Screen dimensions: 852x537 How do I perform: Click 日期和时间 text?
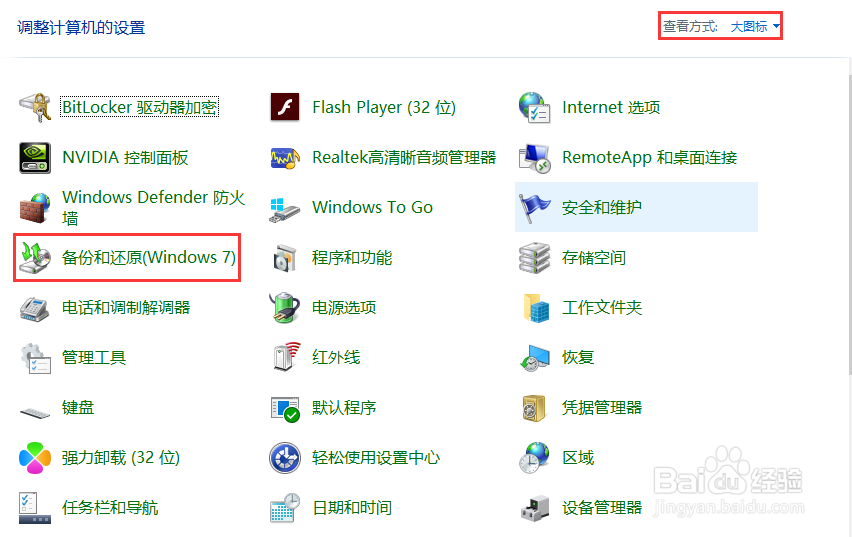point(352,507)
